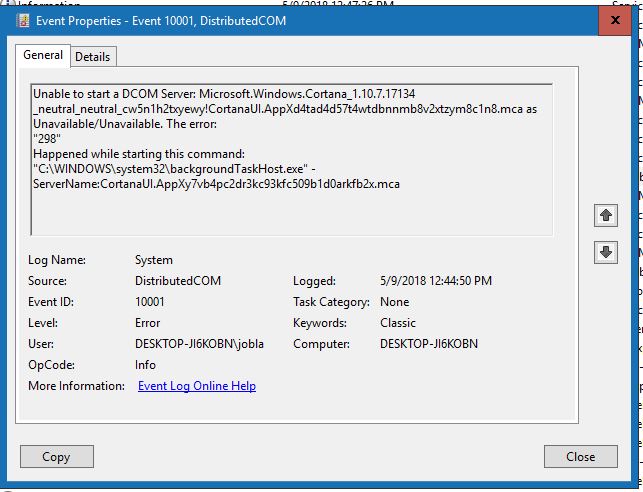
Task: Switch to the Details tab
Action: click(93, 57)
